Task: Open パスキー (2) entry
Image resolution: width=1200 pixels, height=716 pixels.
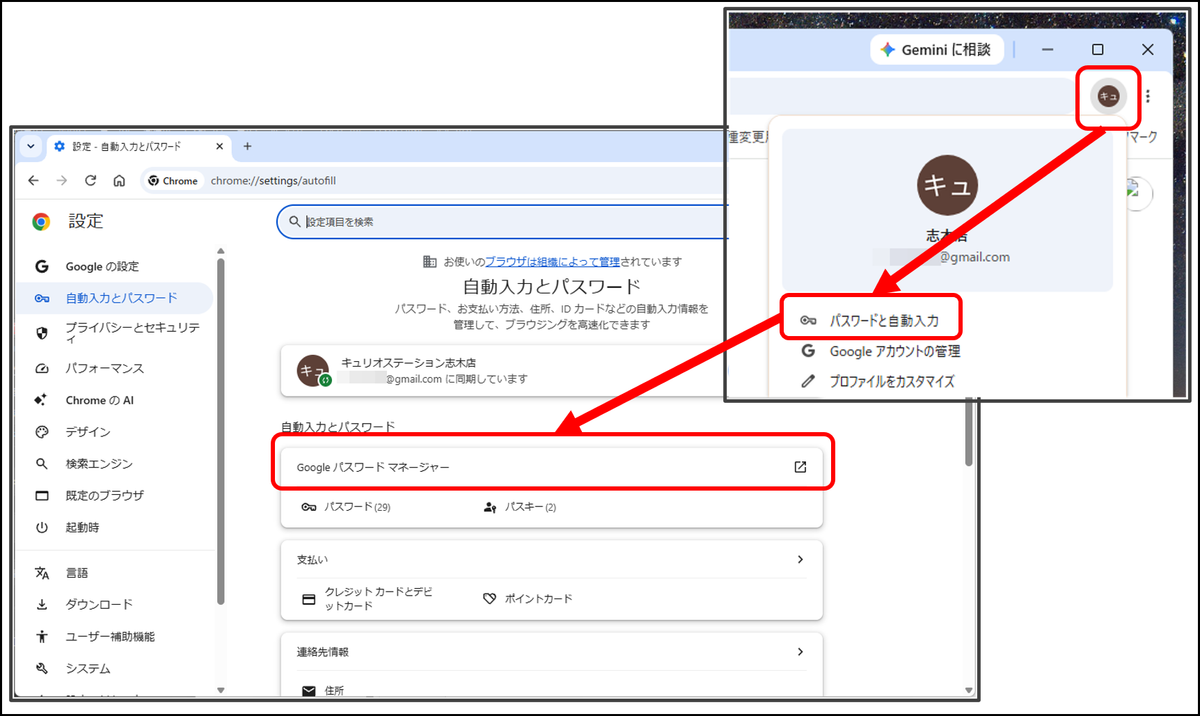Action: pos(519,507)
